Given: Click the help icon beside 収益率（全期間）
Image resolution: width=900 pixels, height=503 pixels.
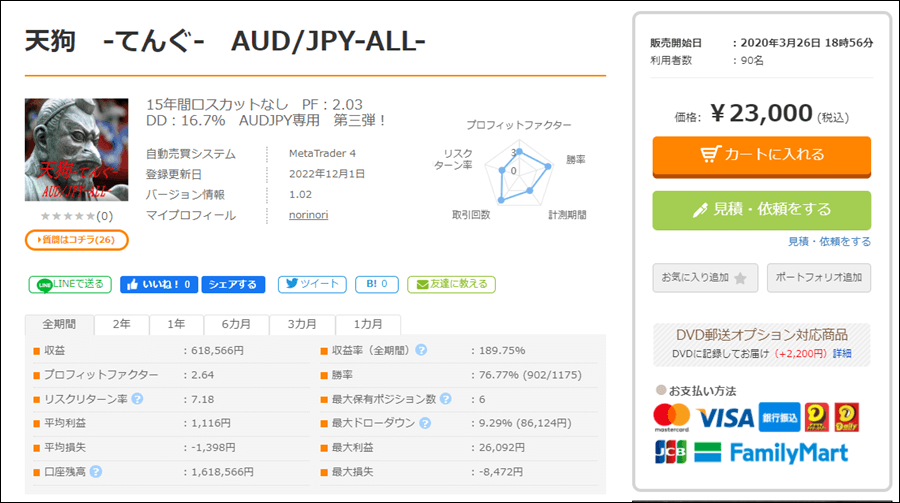Looking at the screenshot, I should (421, 350).
